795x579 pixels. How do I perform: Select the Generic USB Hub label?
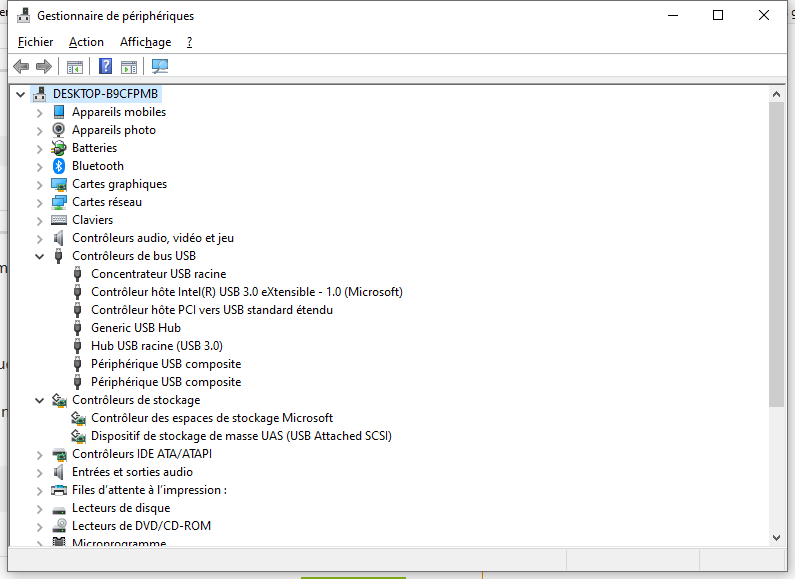136,328
